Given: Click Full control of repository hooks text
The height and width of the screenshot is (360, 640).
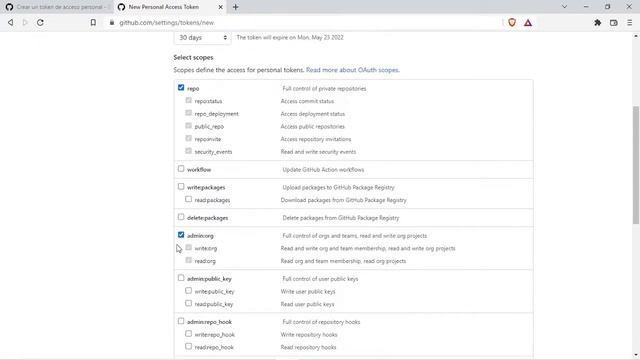Looking at the screenshot, I should click(321, 322).
